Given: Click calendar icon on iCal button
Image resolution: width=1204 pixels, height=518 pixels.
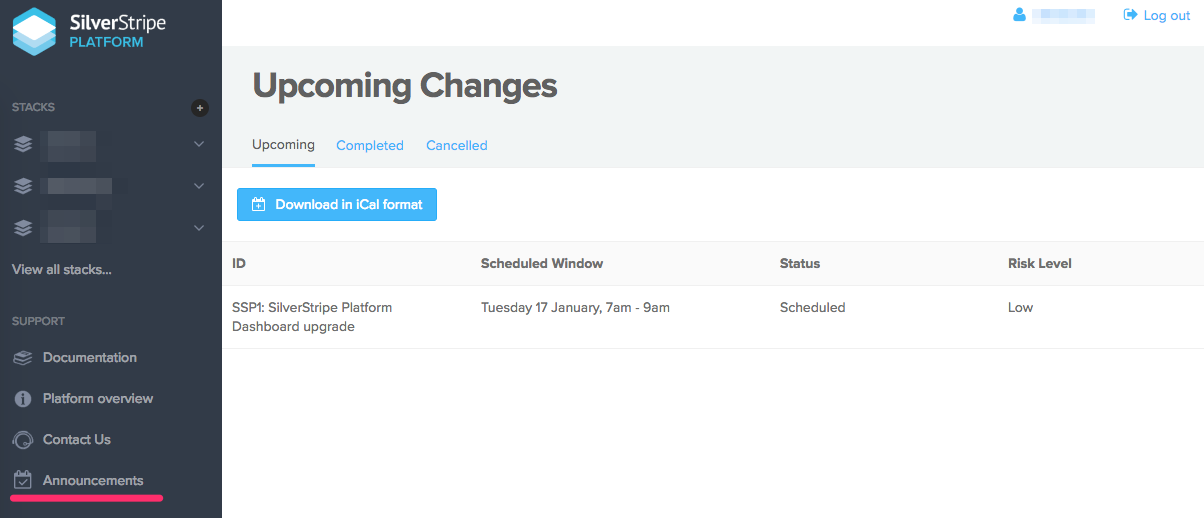Looking at the screenshot, I should (x=258, y=204).
